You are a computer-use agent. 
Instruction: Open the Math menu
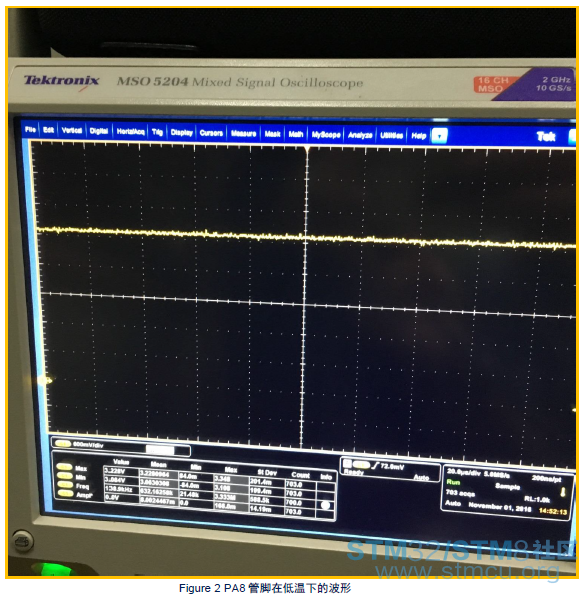point(296,134)
